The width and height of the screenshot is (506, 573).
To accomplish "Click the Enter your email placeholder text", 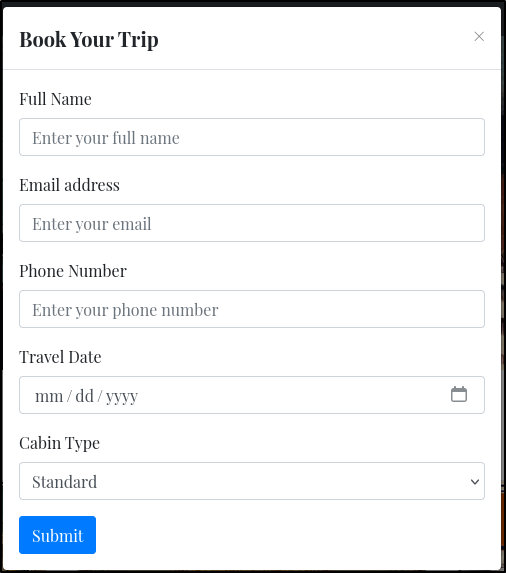I will click(x=91, y=224).
